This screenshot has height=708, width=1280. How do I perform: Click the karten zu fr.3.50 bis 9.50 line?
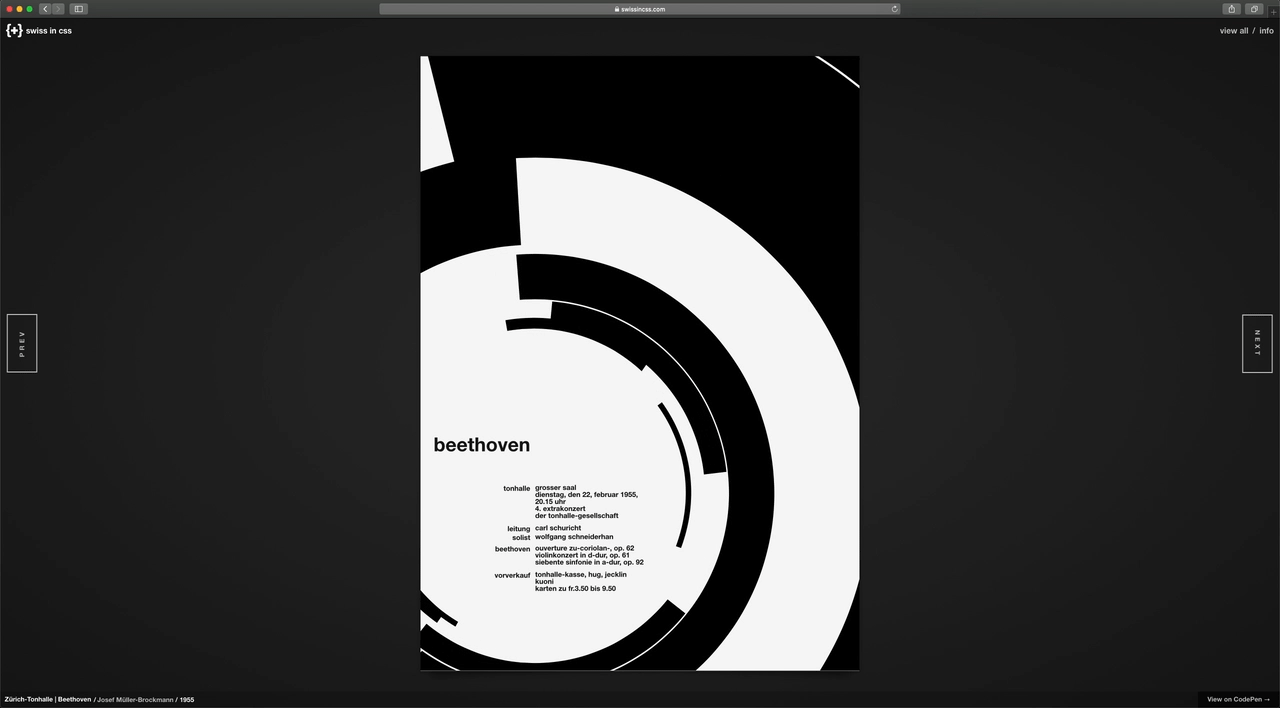[x=575, y=588]
